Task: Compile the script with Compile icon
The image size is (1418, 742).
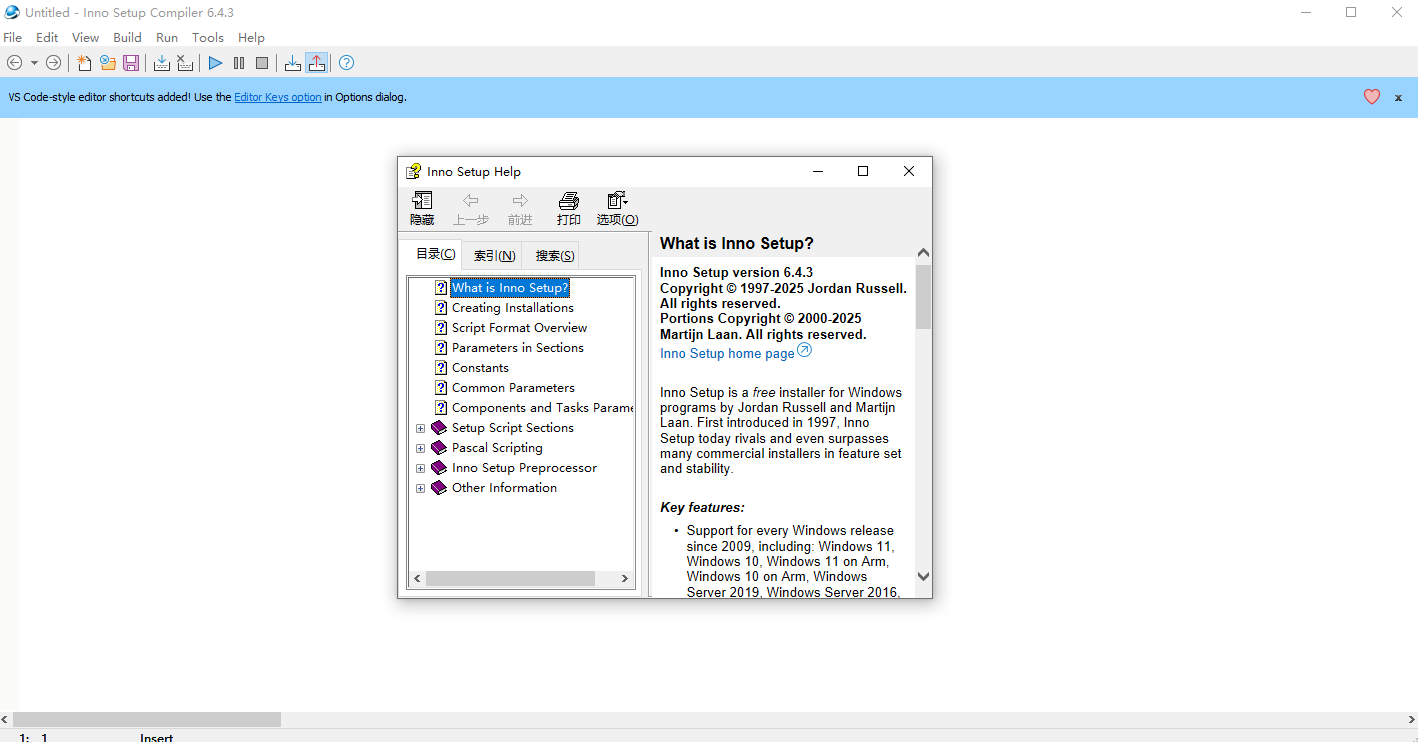Action: [162, 63]
